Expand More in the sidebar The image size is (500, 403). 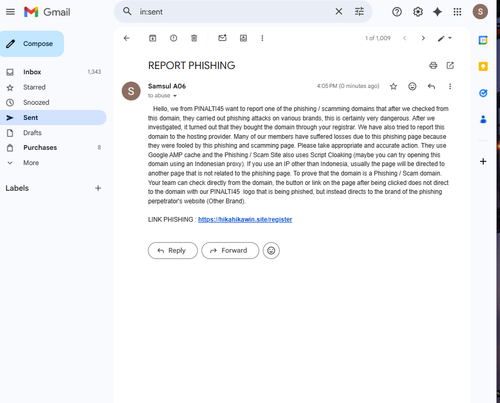(53, 163)
